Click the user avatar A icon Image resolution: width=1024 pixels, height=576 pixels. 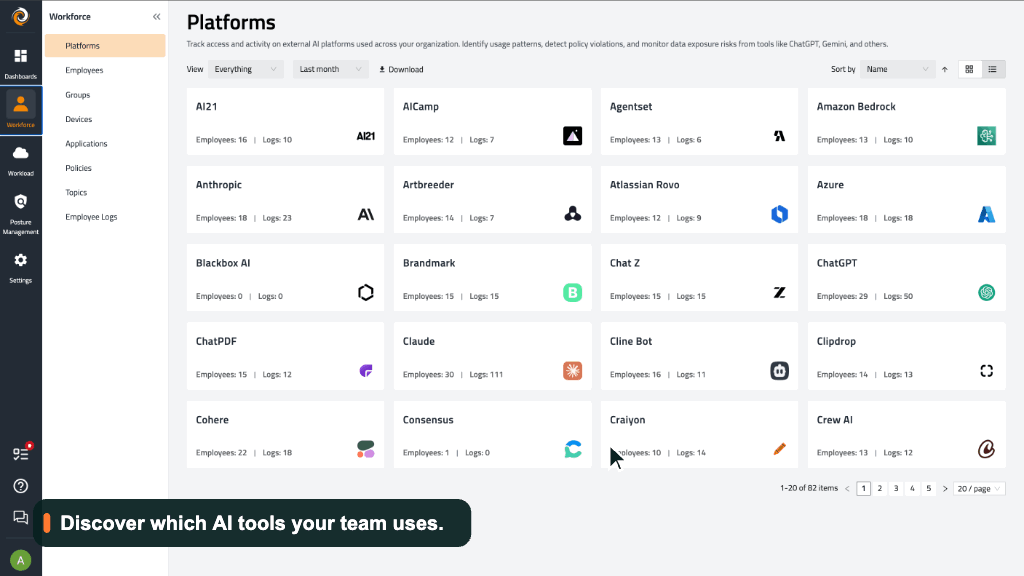point(21,560)
